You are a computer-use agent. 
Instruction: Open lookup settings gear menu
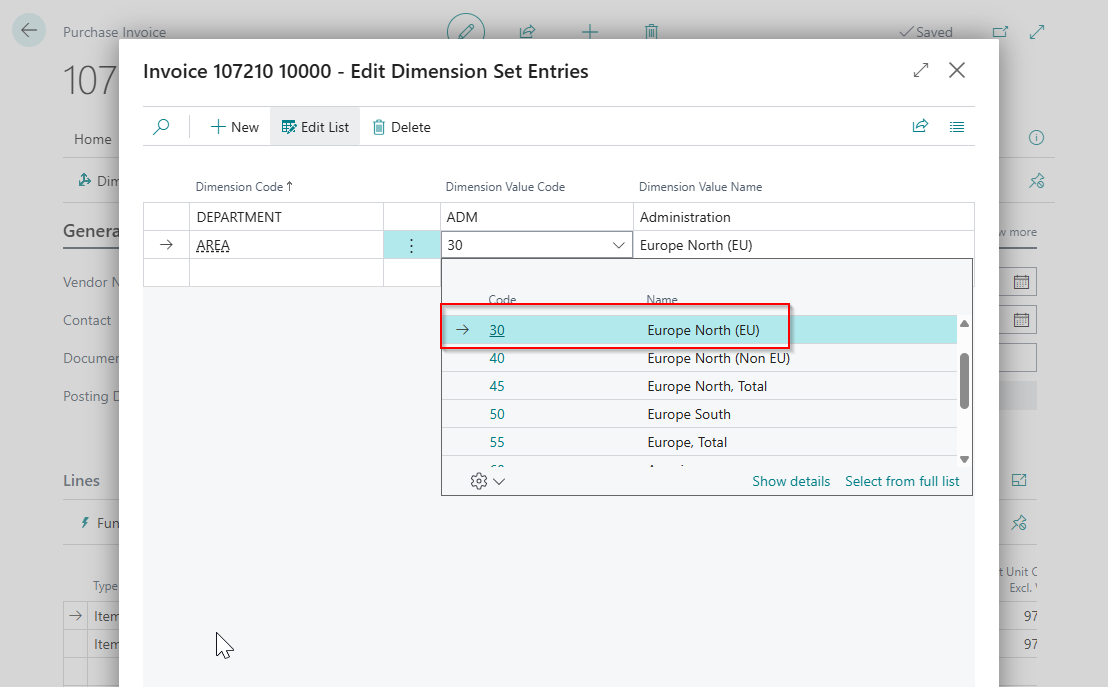point(488,481)
